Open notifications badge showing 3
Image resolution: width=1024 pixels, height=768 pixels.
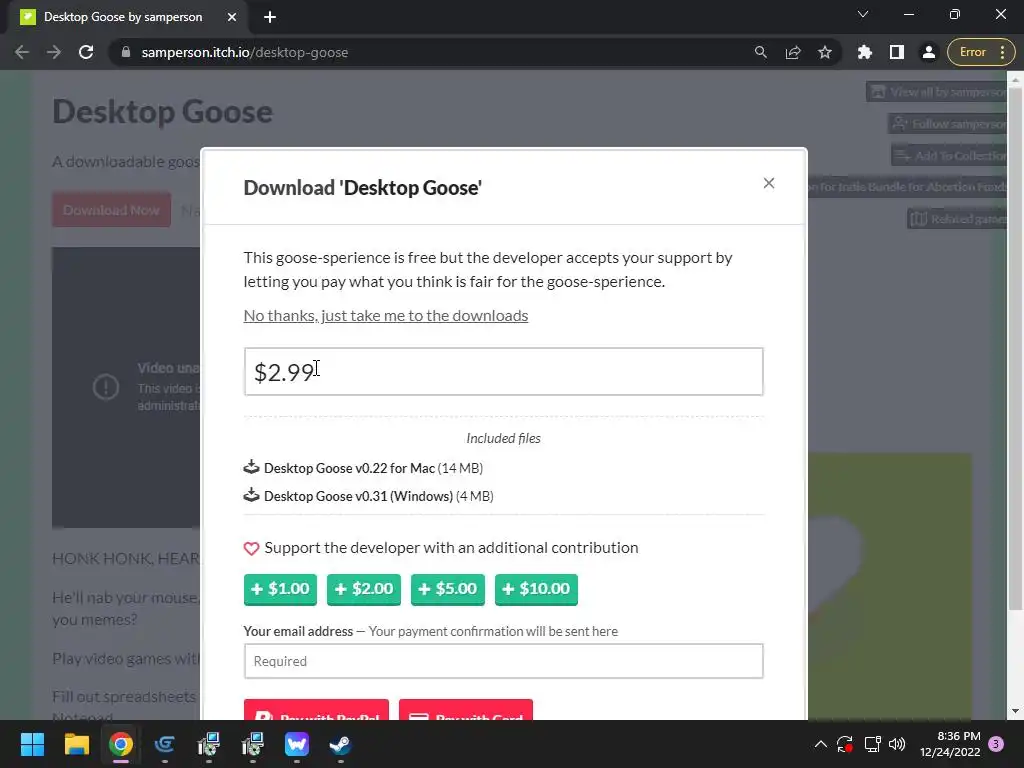tap(996, 744)
